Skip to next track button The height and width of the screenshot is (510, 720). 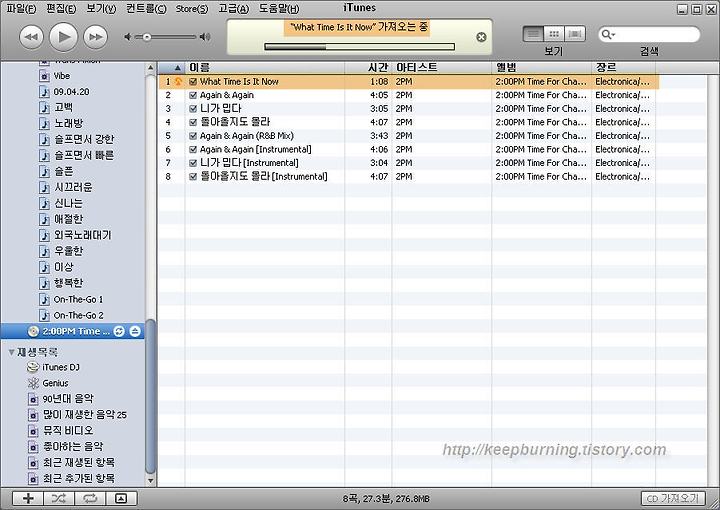pyautogui.click(x=96, y=37)
